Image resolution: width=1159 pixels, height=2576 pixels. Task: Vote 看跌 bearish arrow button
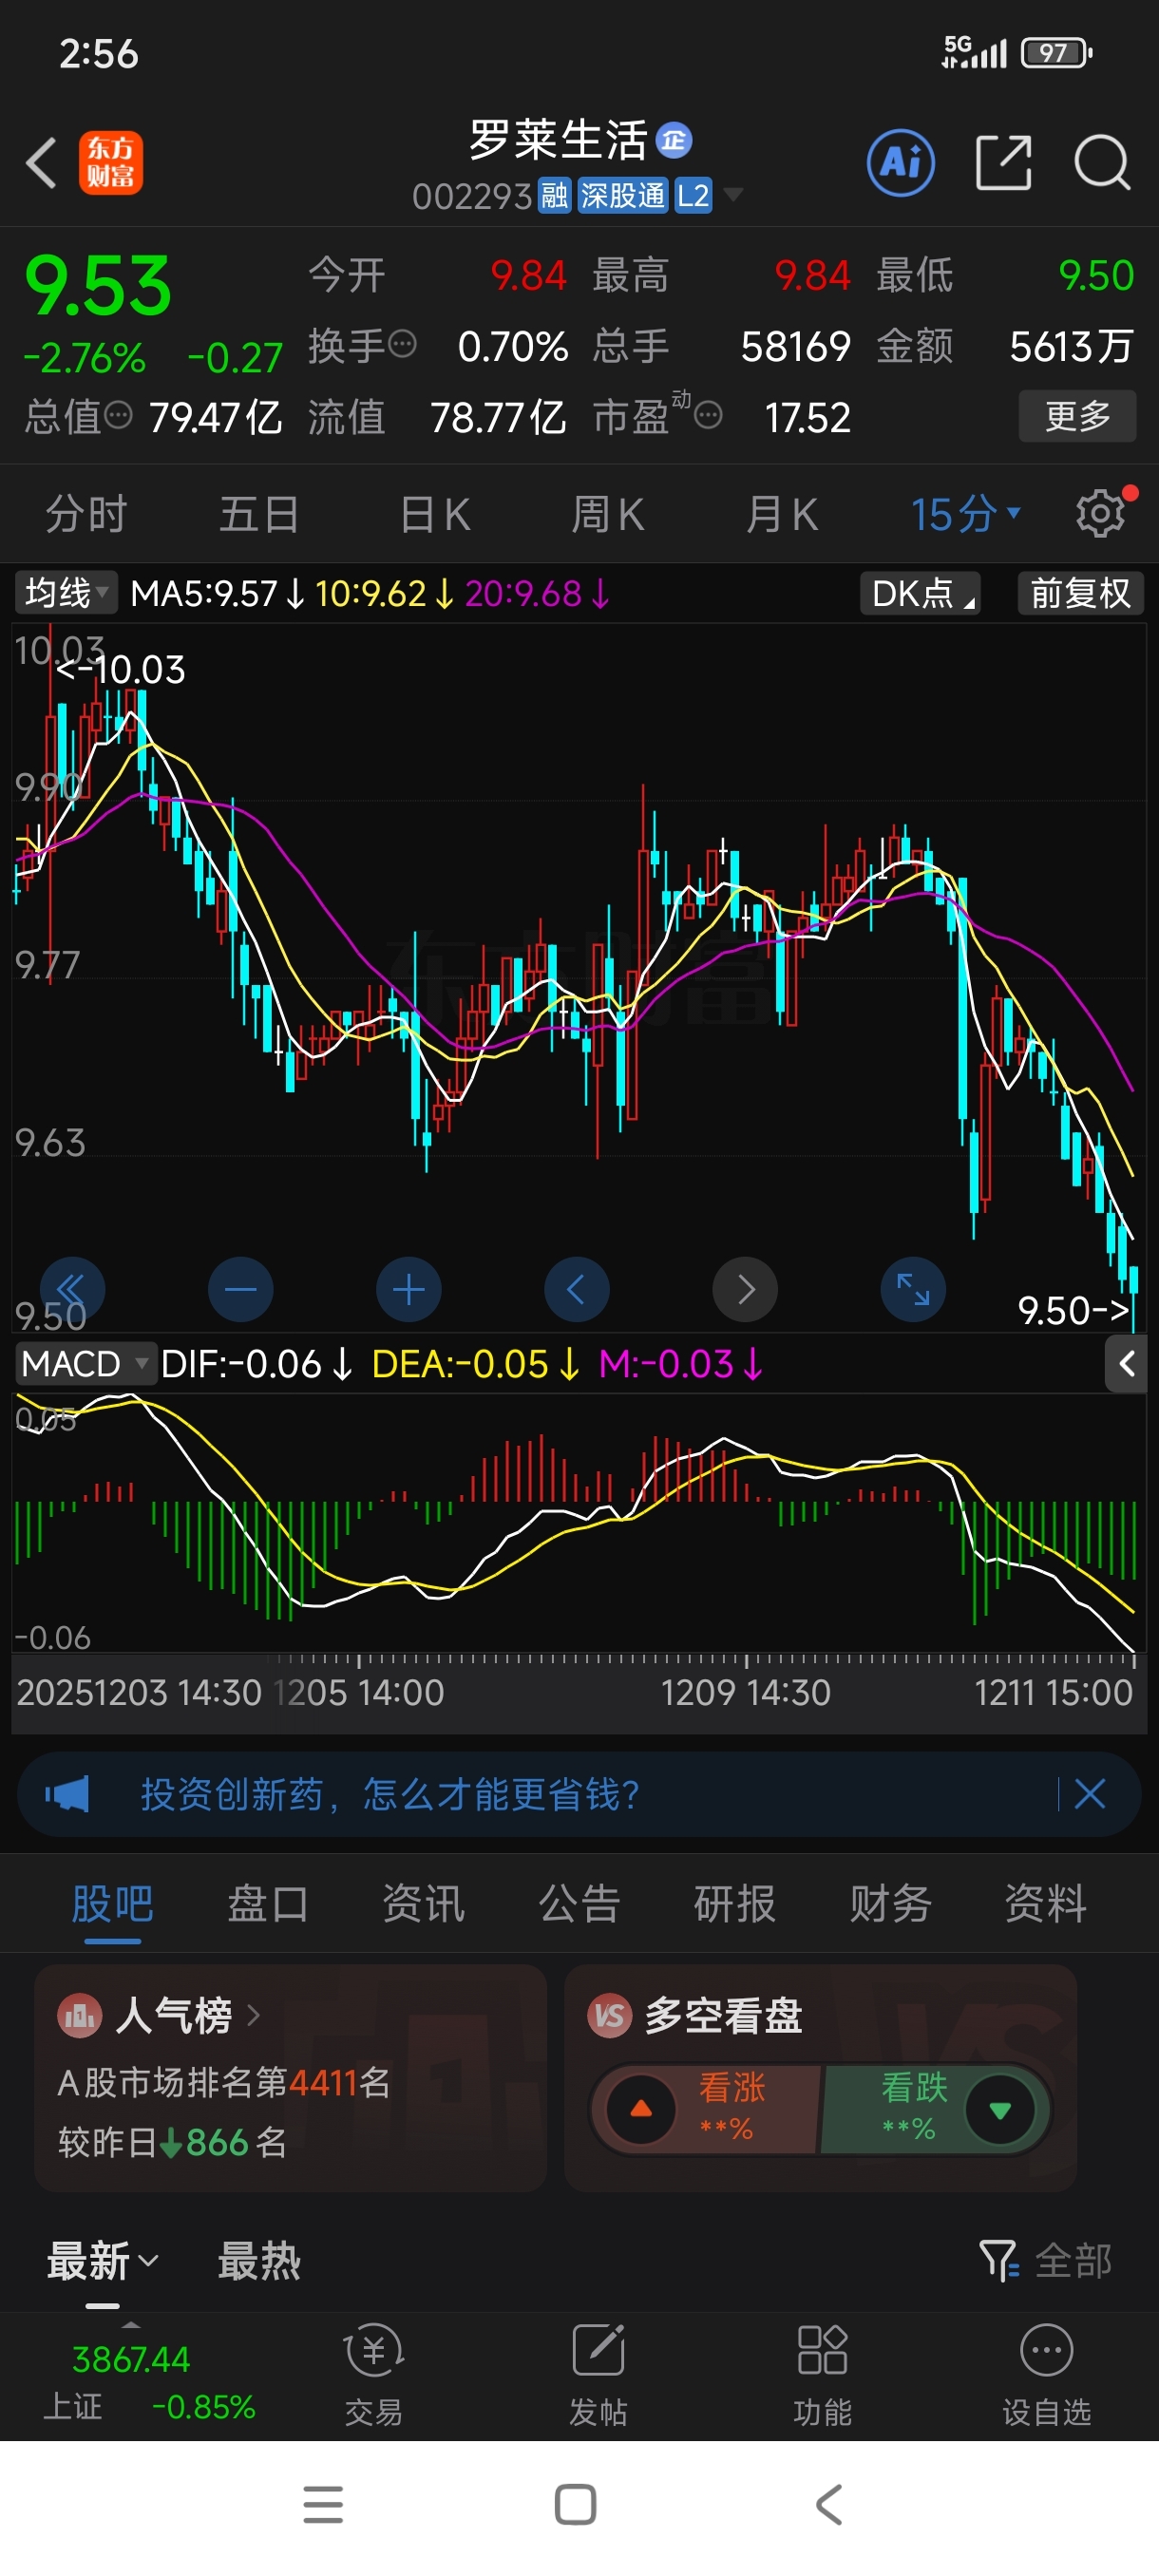tap(999, 2108)
